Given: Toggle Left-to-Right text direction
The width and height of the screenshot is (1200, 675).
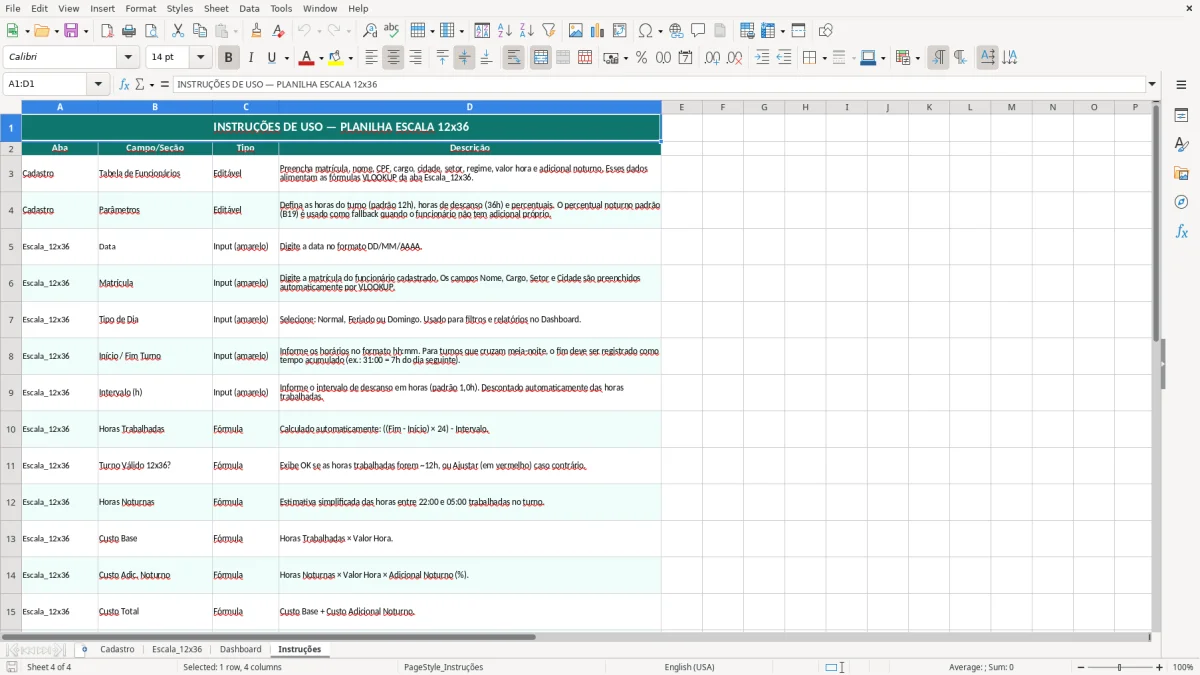Looking at the screenshot, I should pos(937,58).
